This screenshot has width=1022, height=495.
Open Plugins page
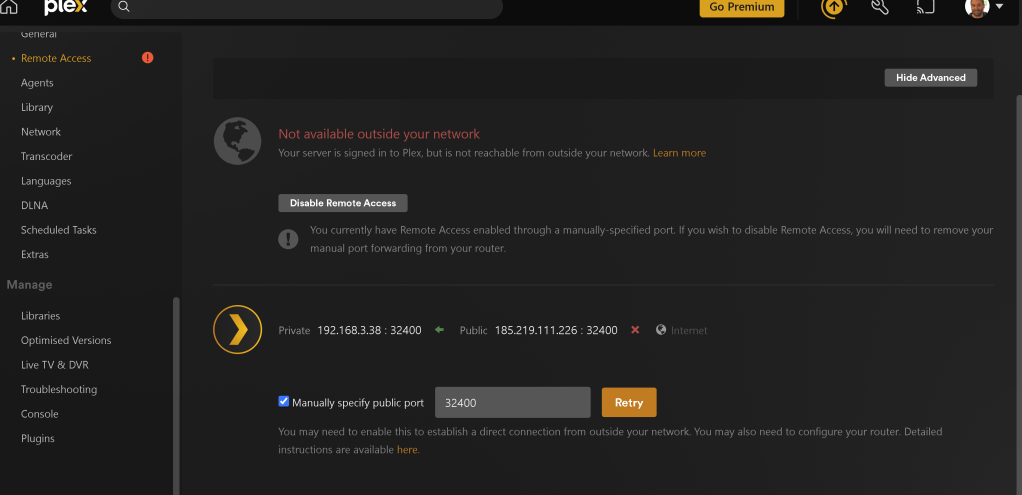tap(38, 438)
